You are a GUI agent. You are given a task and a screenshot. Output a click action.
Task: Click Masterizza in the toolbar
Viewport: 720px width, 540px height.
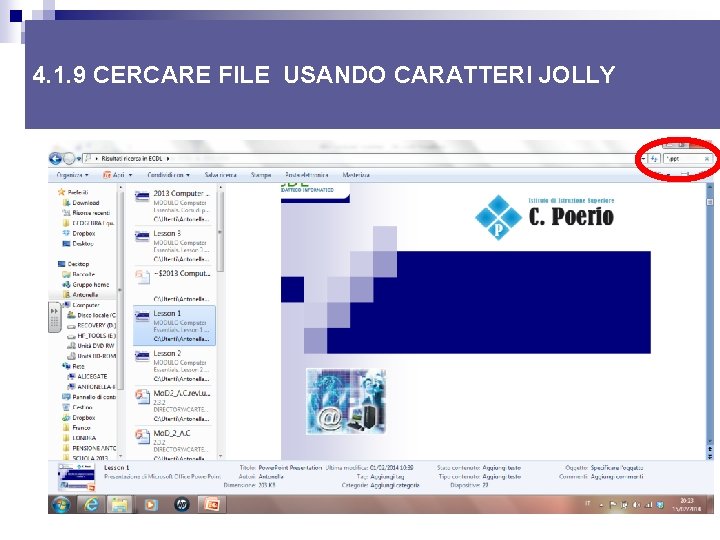(356, 175)
